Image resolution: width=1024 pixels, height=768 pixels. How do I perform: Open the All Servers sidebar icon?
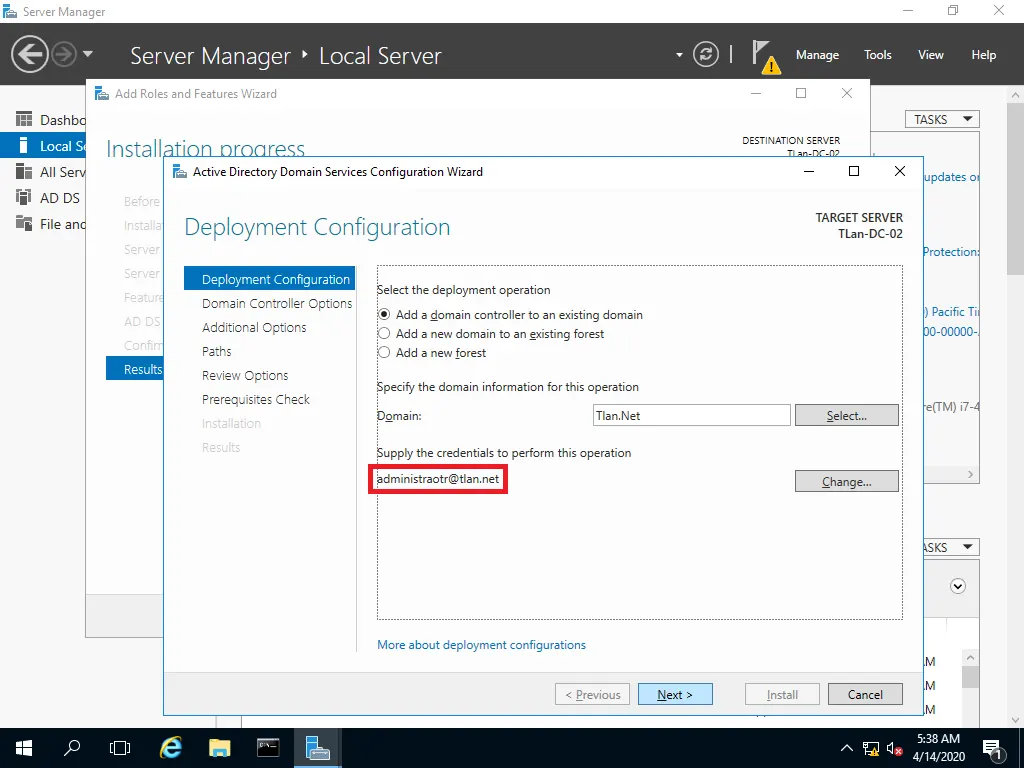tap(24, 171)
